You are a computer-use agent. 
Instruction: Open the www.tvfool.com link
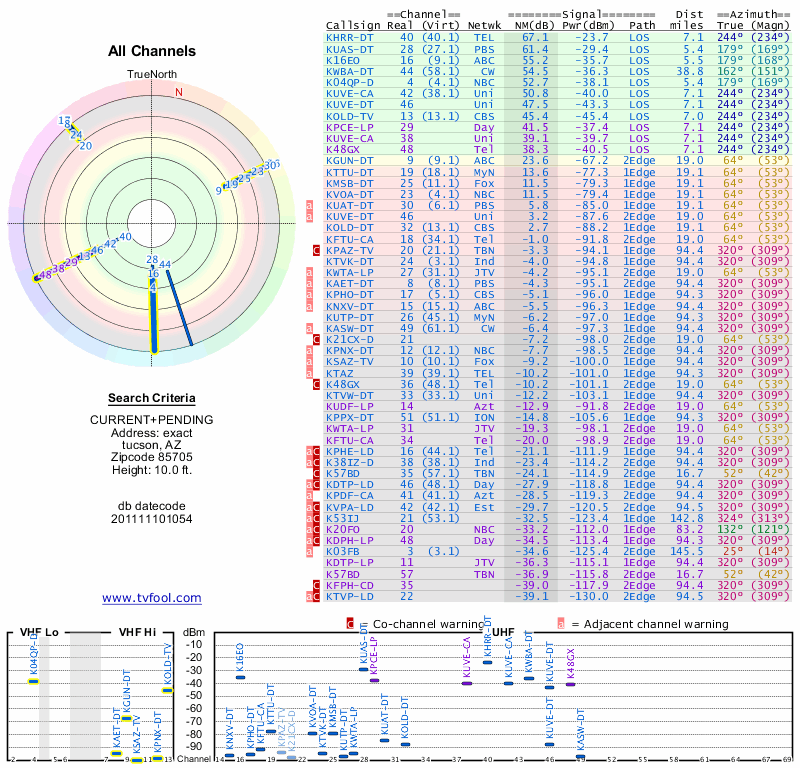click(x=152, y=598)
